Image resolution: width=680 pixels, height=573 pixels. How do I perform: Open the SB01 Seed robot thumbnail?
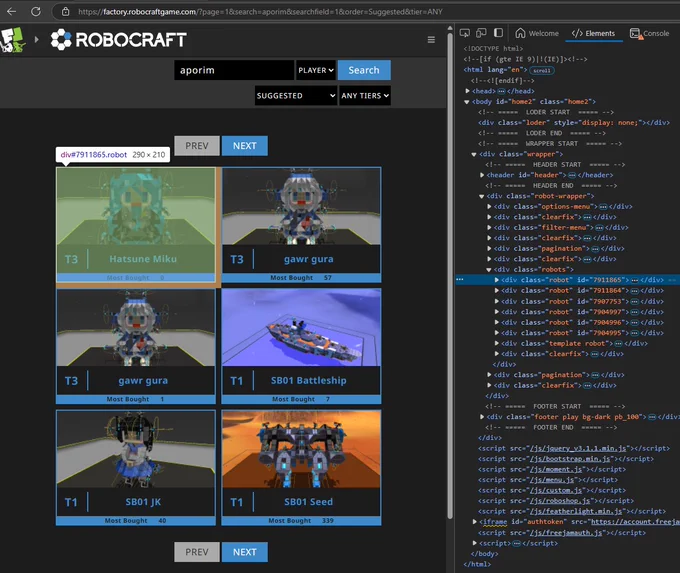[x=301, y=449]
